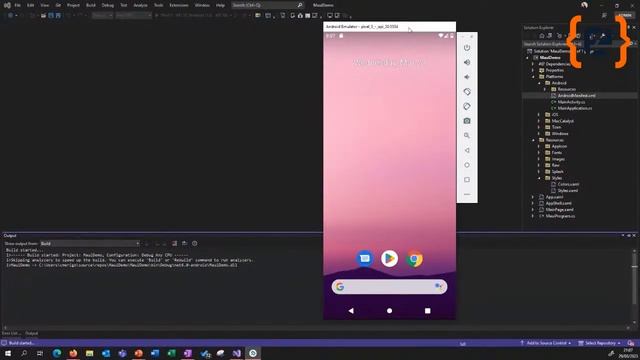The image size is (640, 360).
Task: Open the Debug menu
Action: (108, 5)
